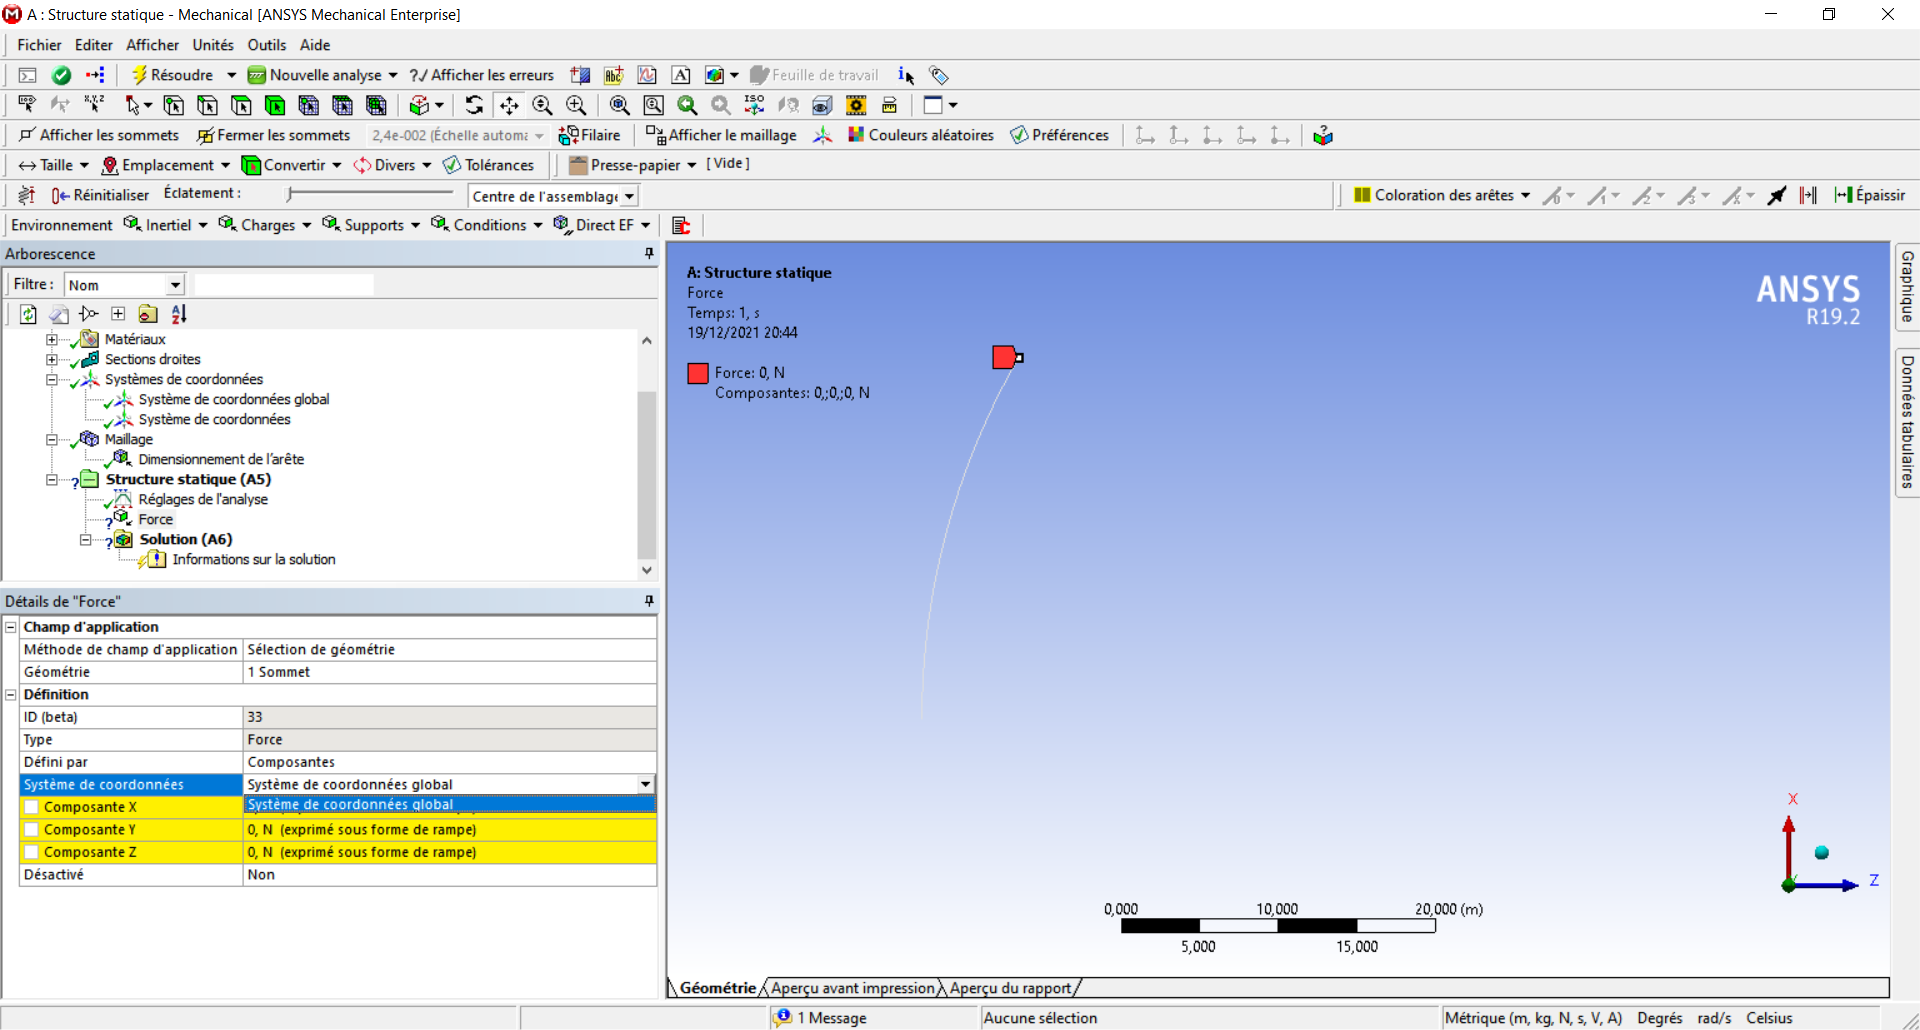
Task: Click the Zoom to fit magnifier icon
Action: click(x=620, y=105)
